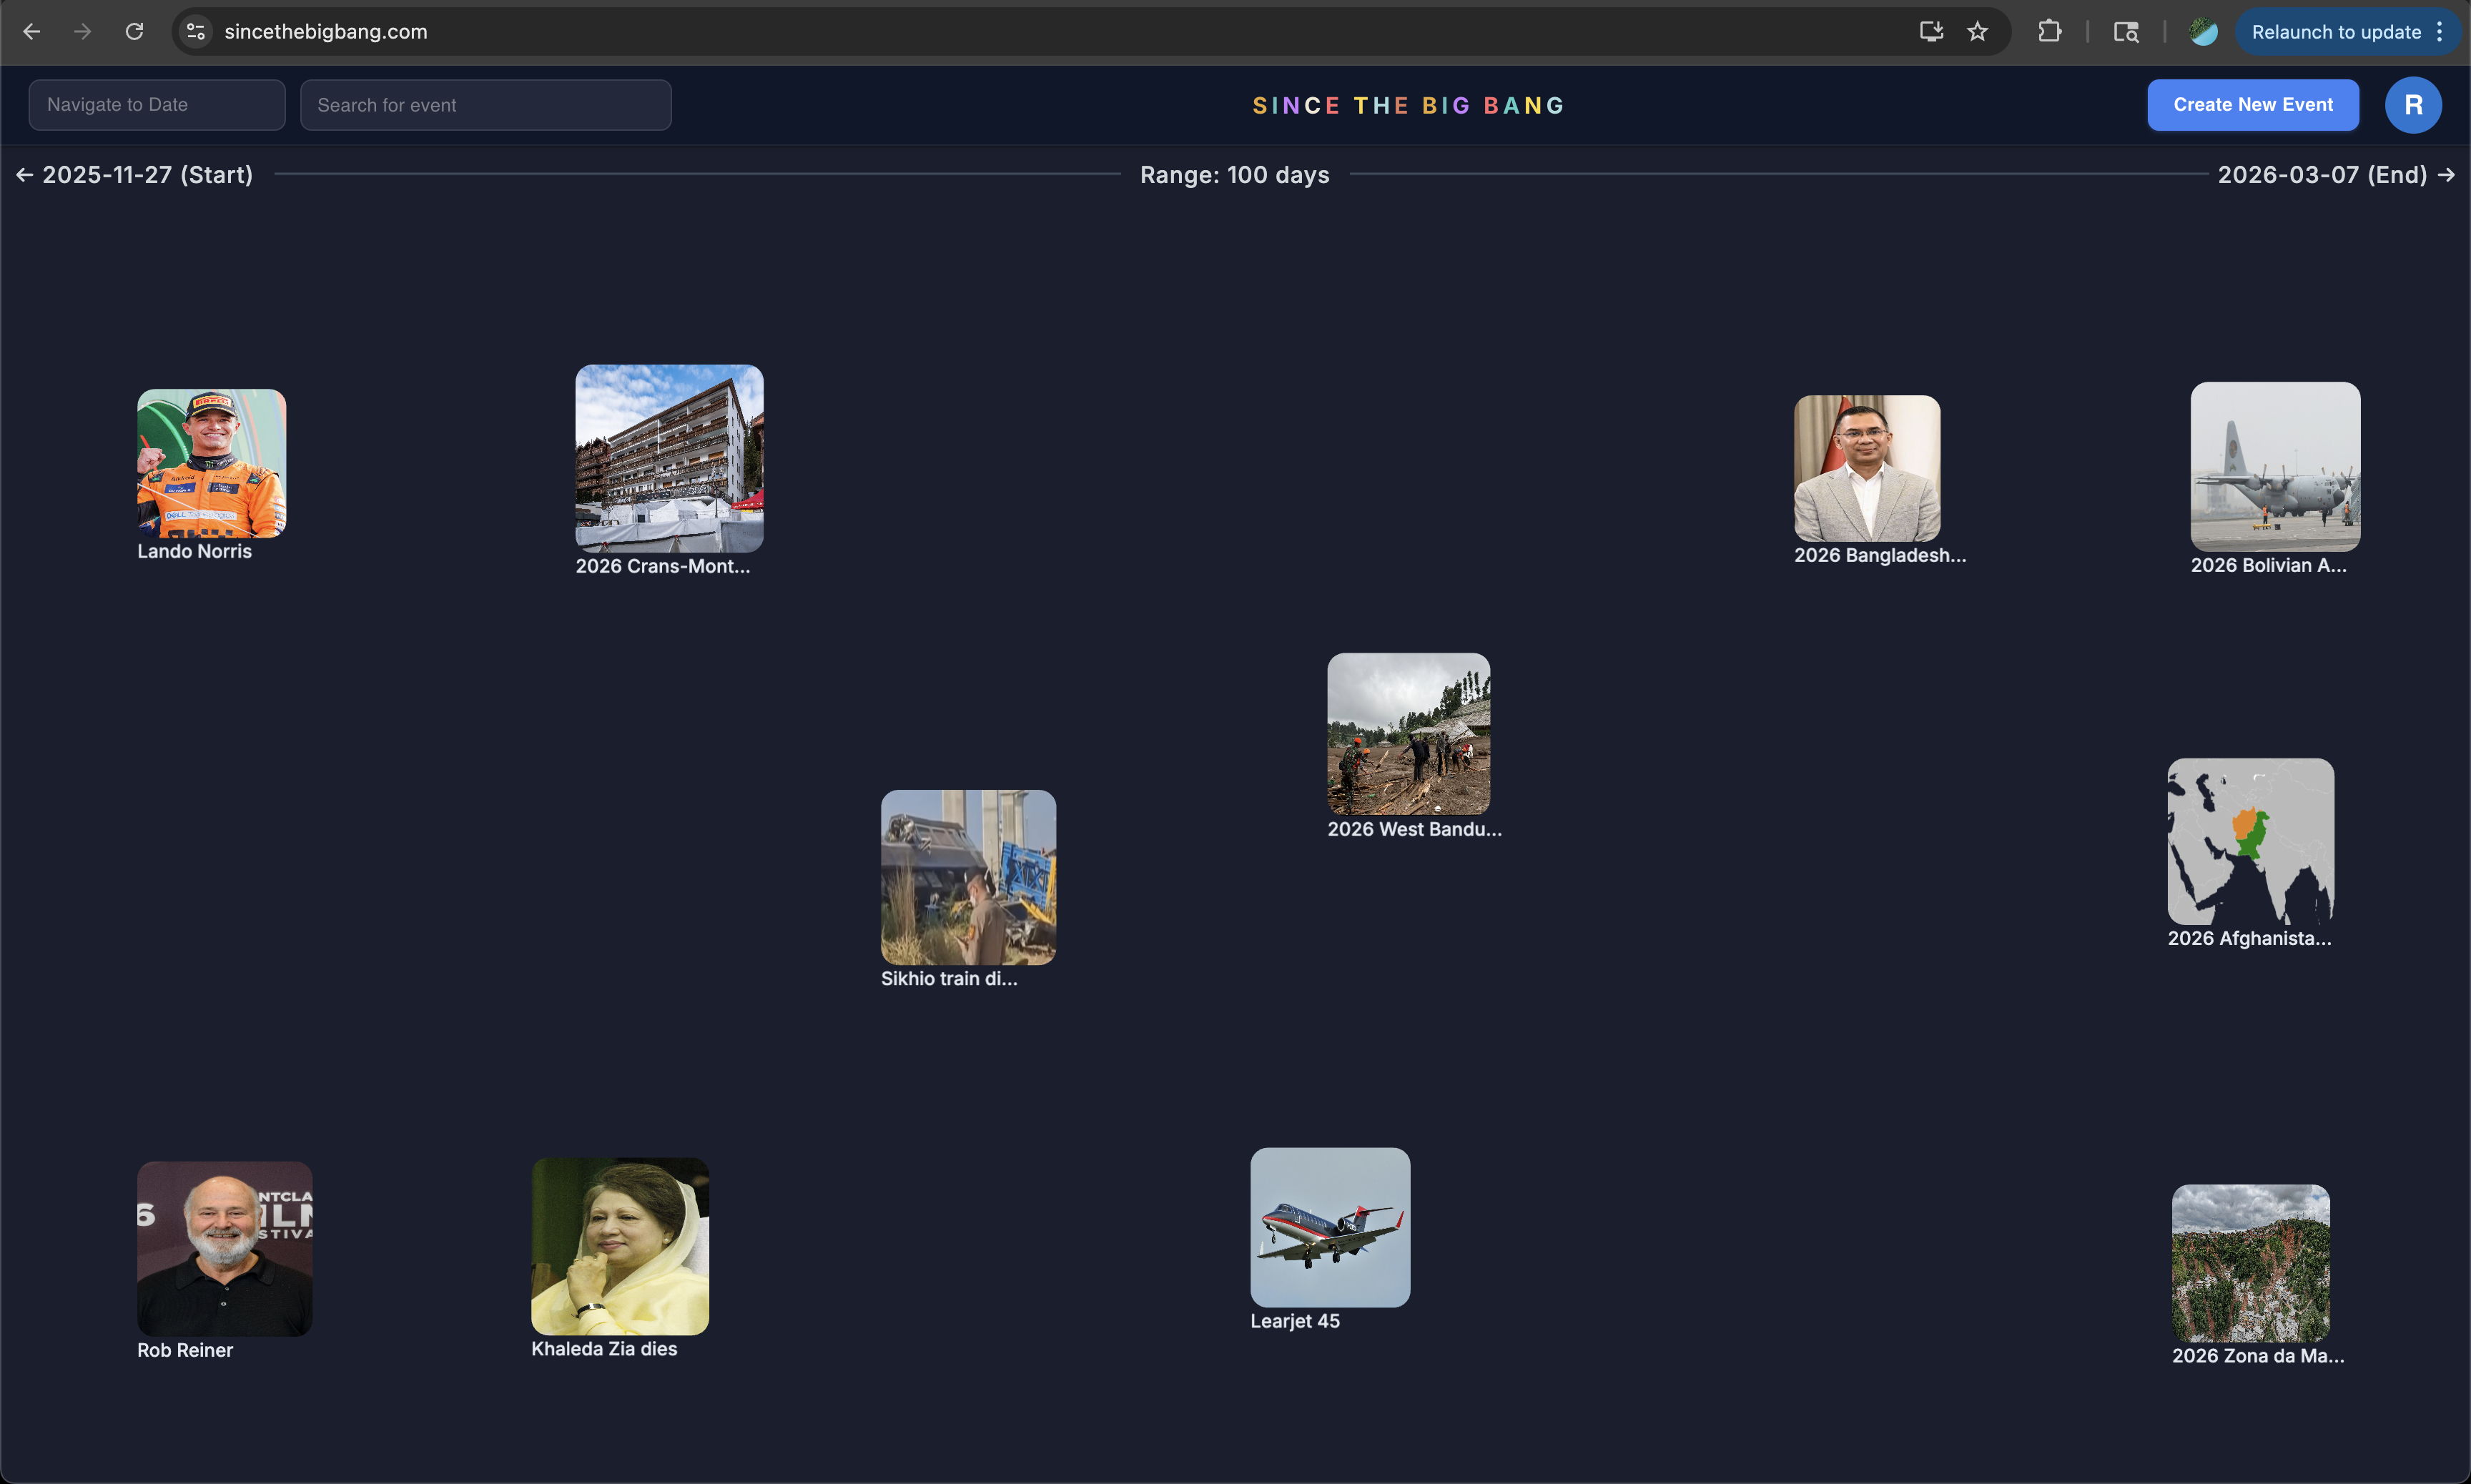The height and width of the screenshot is (1484, 2471).
Task: Bookmark page with star icon
Action: point(1977,32)
